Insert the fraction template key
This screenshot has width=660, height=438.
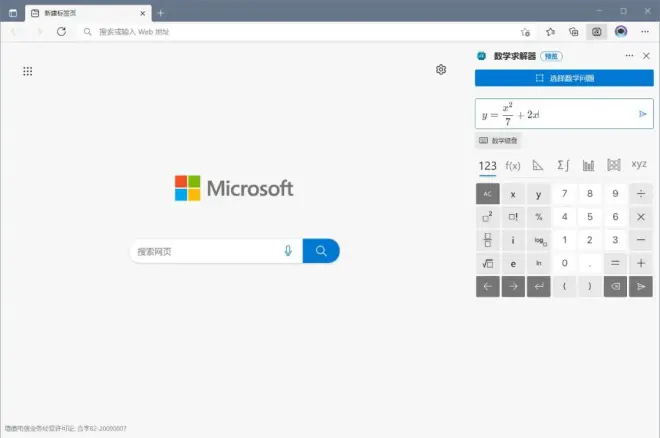[488, 240]
